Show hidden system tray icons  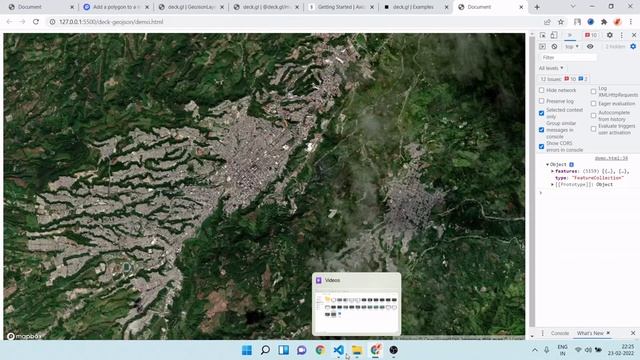535,350
